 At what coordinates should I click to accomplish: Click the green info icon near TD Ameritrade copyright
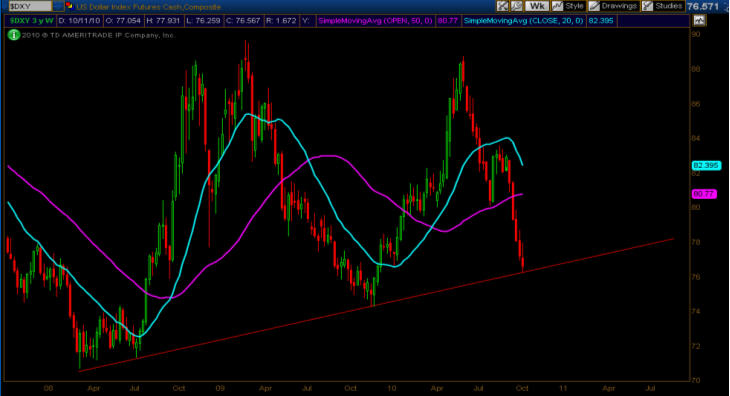coord(14,35)
